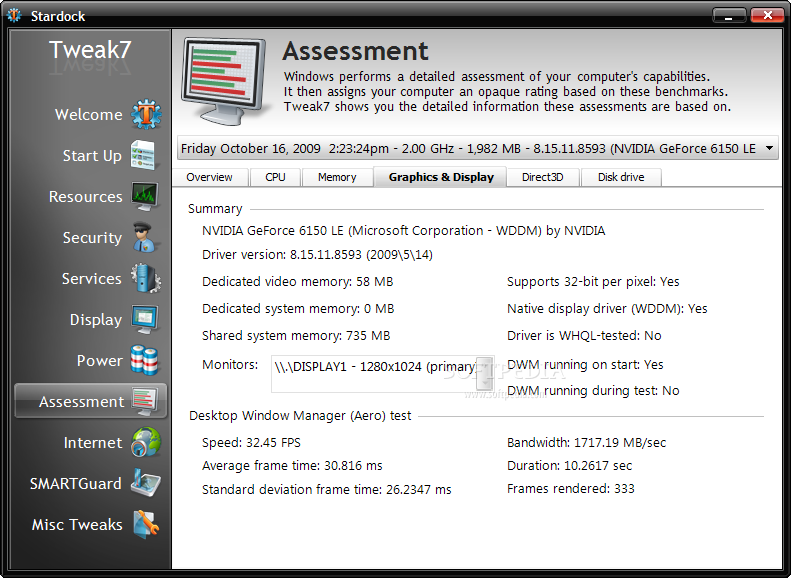Image resolution: width=791 pixels, height=578 pixels.
Task: Go to the SMARTGuard section label
Action: pos(76,483)
